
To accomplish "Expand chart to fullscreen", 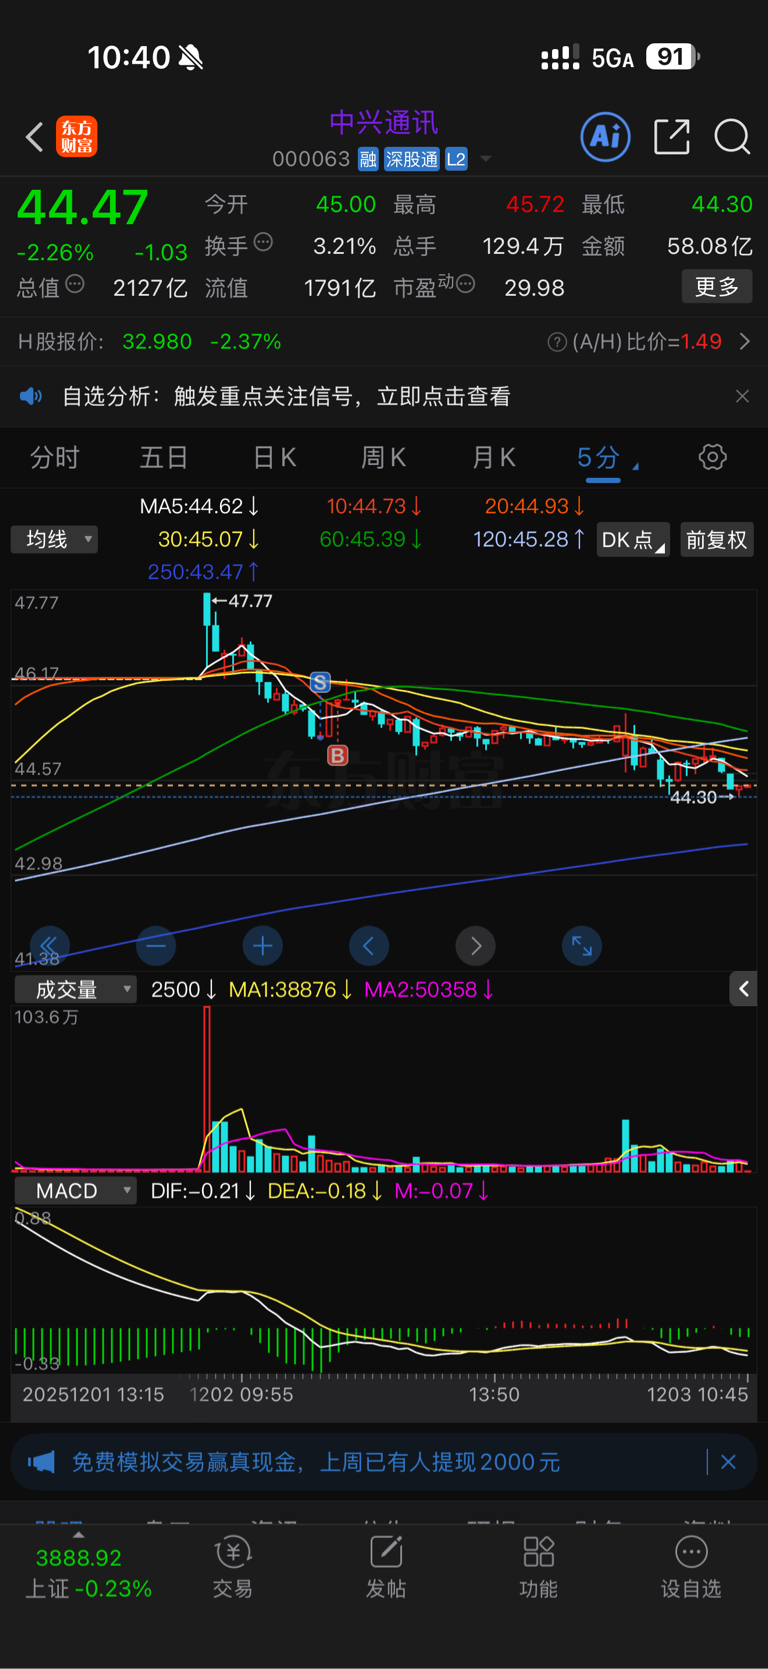I will pyautogui.click(x=582, y=945).
